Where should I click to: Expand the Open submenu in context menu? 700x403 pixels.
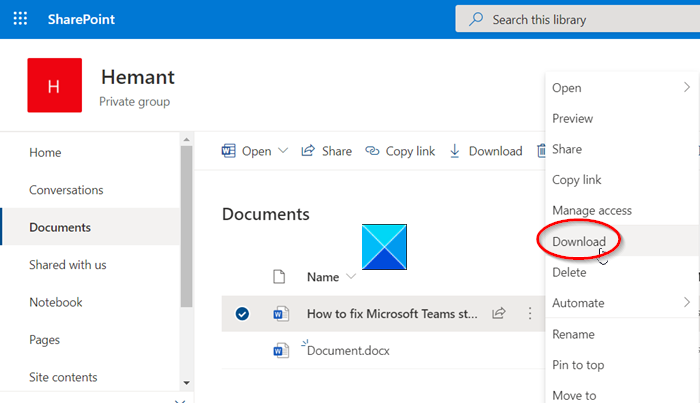pos(686,88)
